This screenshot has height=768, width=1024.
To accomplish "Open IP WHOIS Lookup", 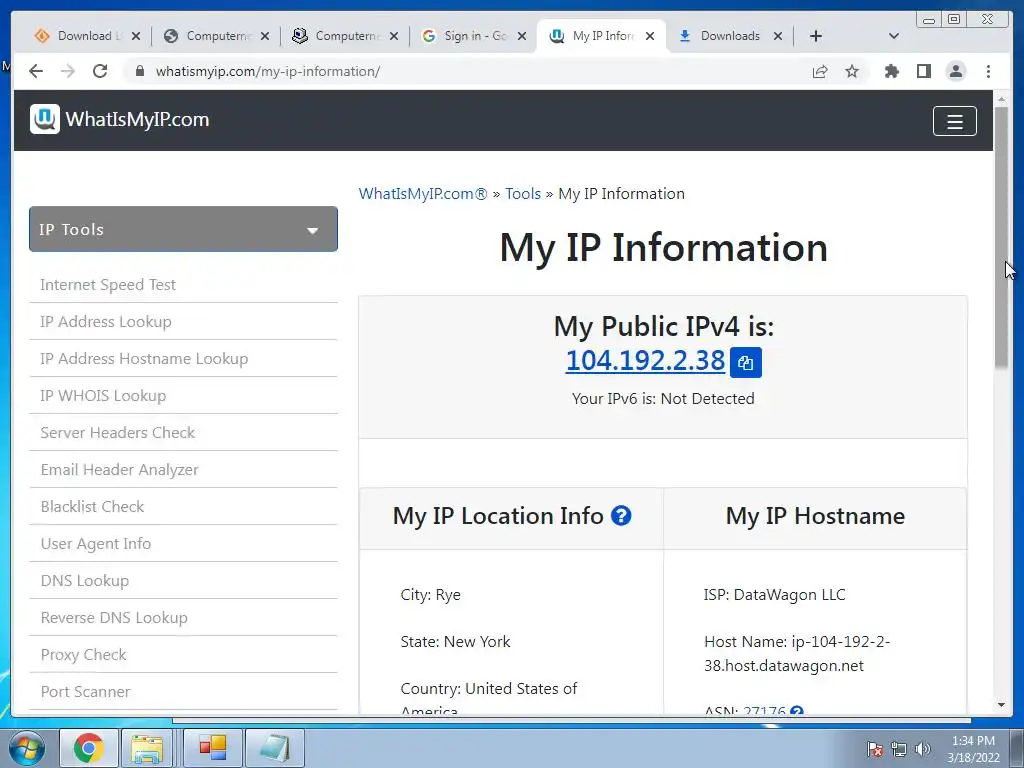I will pyautogui.click(x=103, y=396).
